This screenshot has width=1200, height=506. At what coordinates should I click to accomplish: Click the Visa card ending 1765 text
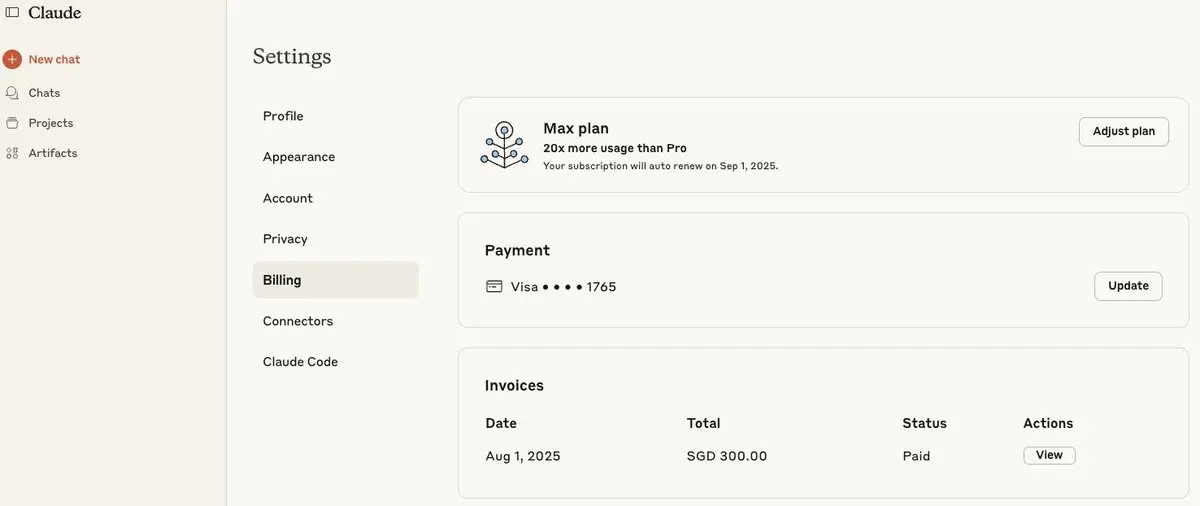tap(563, 287)
